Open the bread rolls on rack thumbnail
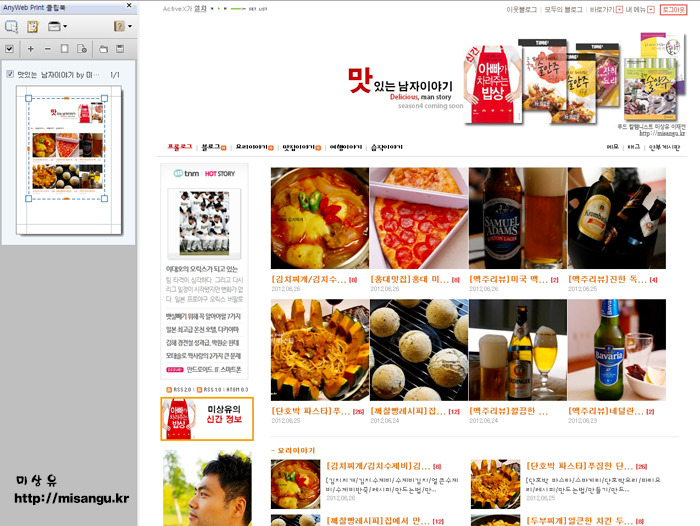 [x=419, y=350]
